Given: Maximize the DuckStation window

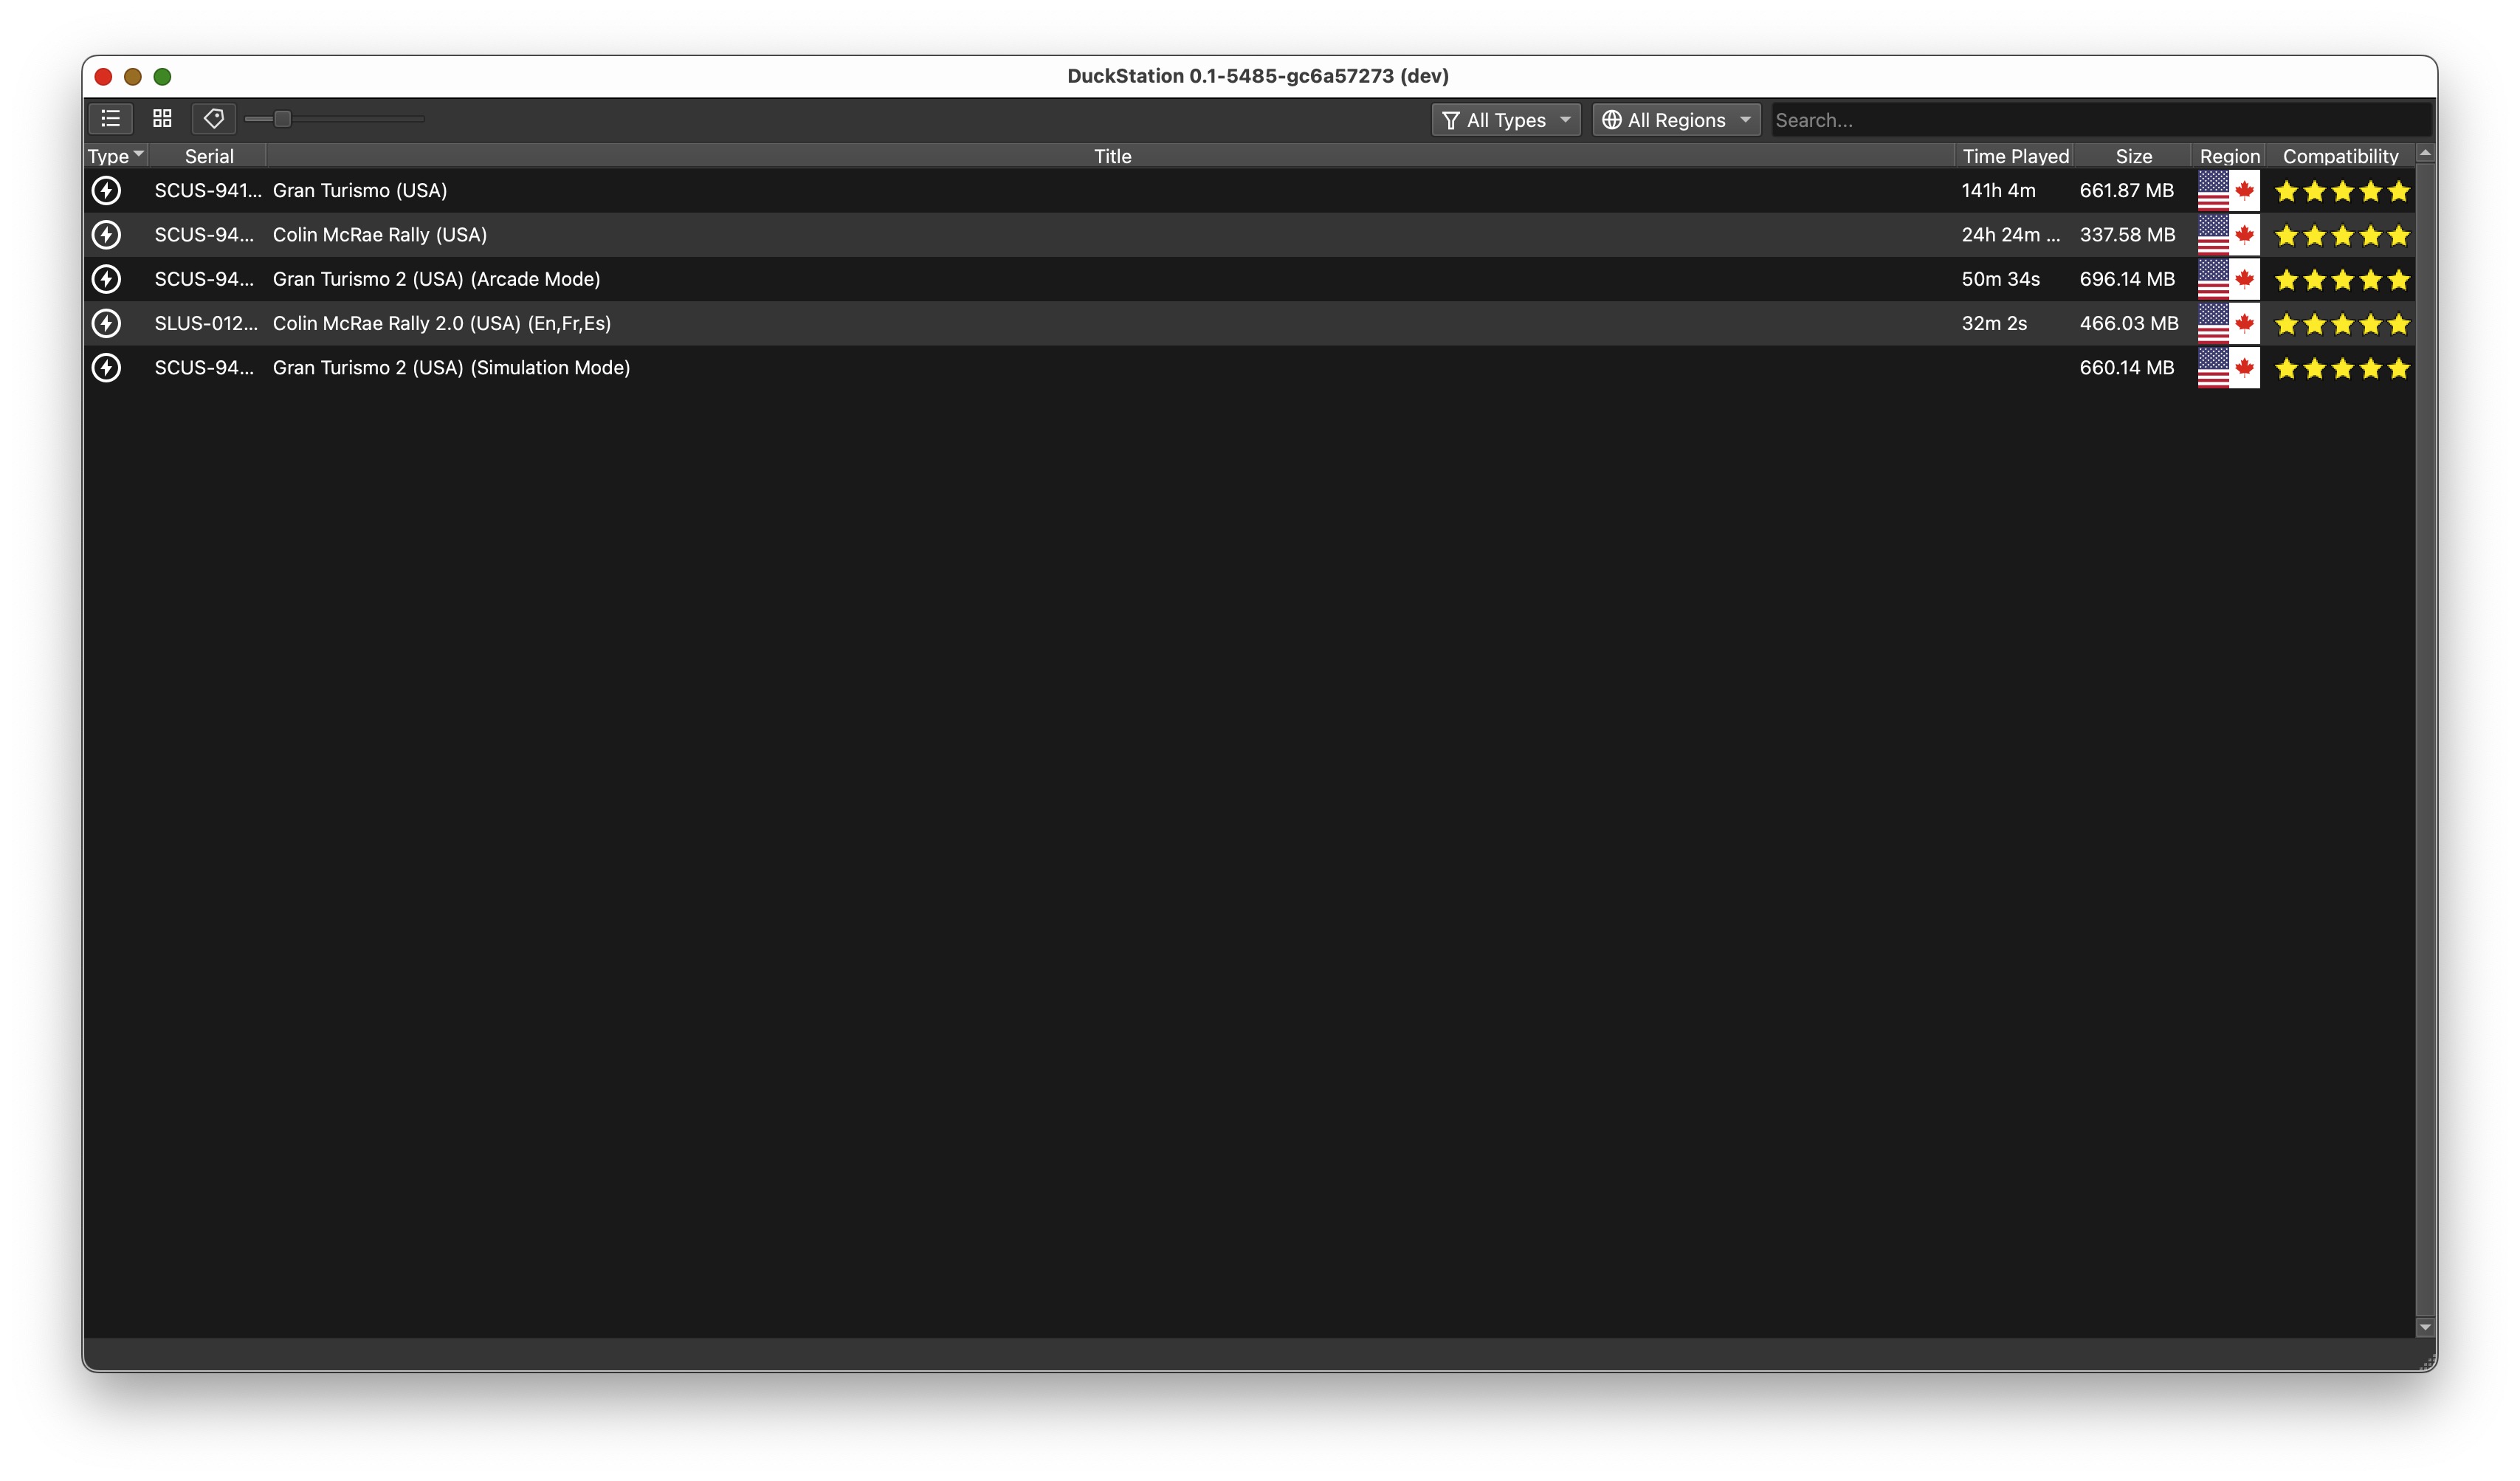Looking at the screenshot, I should [162, 76].
